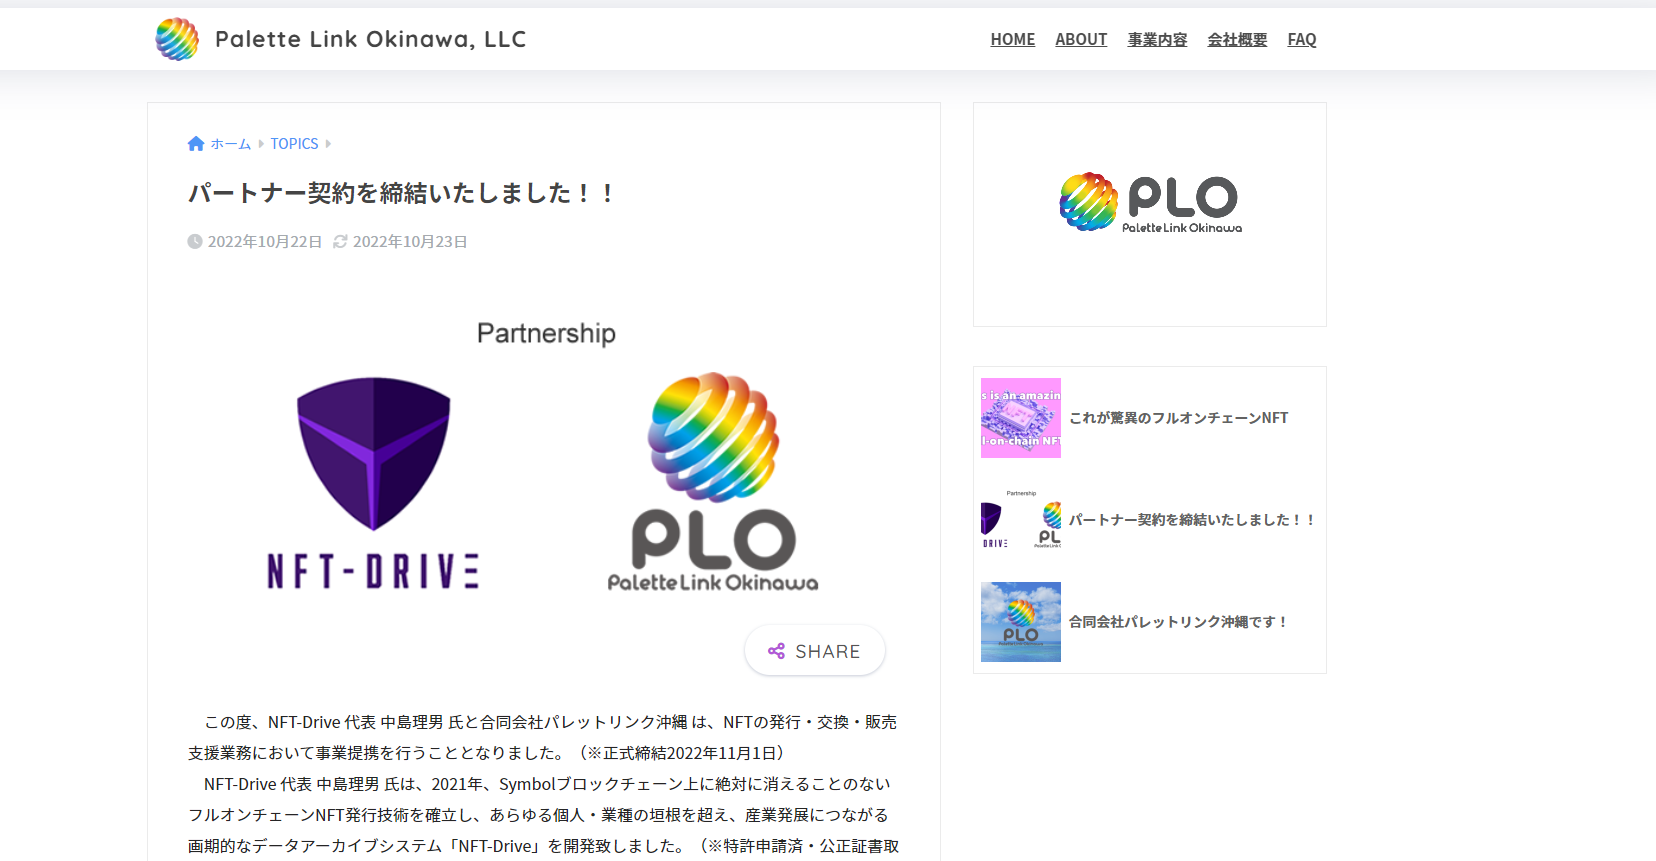
Task: Click the updated date 2022年10月23日
Action: click(410, 242)
